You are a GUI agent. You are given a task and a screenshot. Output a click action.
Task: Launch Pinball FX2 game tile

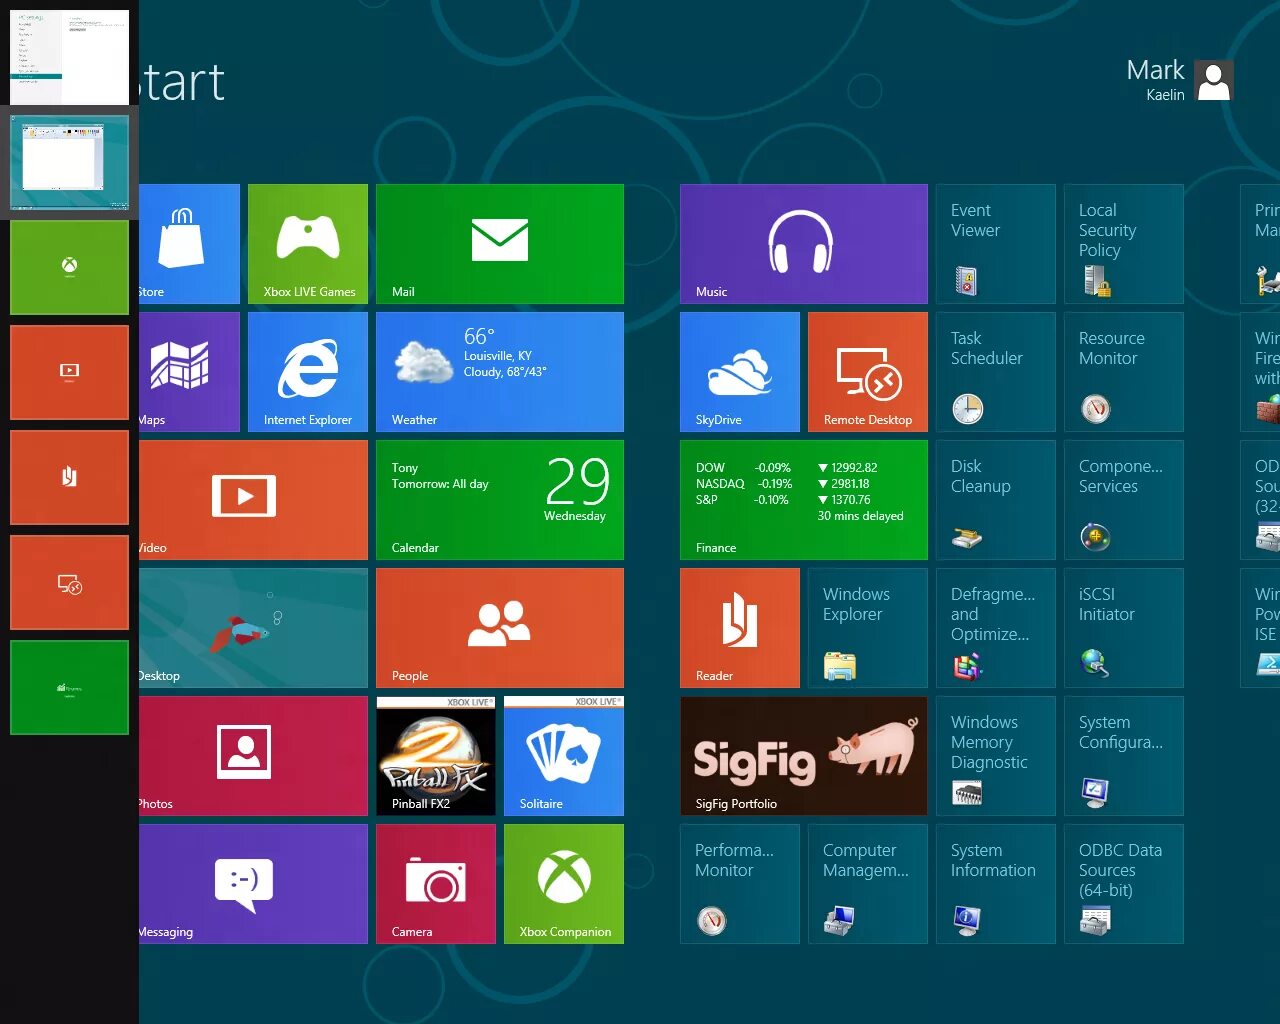(x=436, y=756)
